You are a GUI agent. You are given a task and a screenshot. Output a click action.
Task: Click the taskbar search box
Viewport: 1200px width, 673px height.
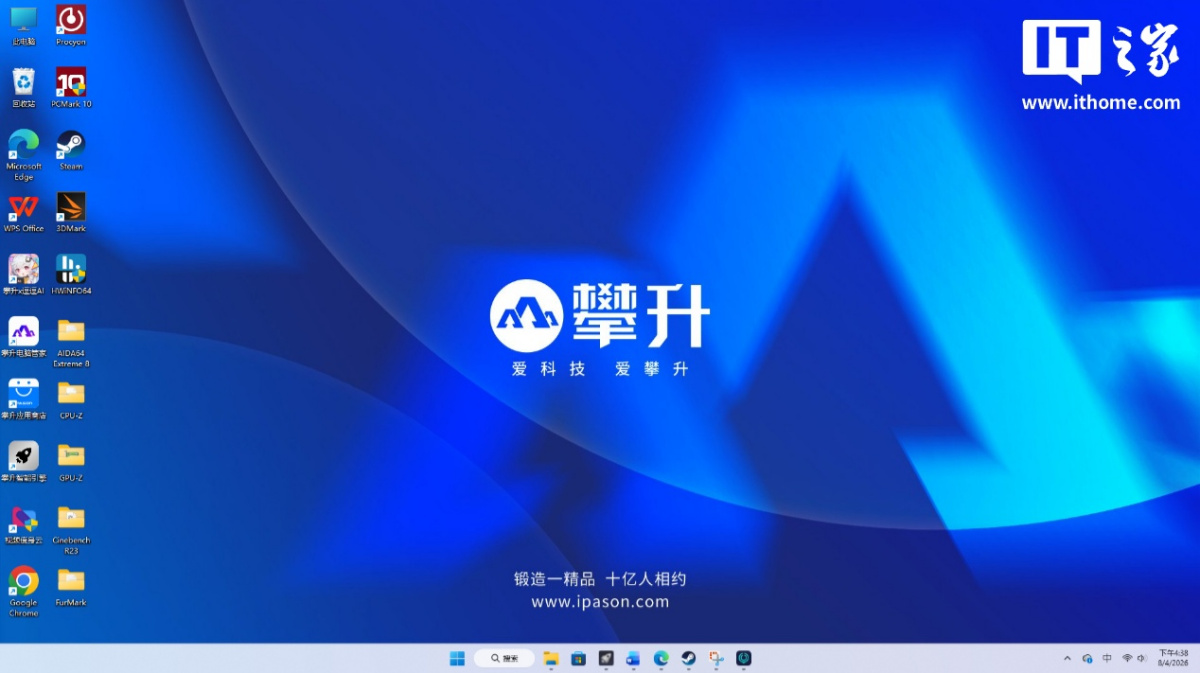pos(504,658)
